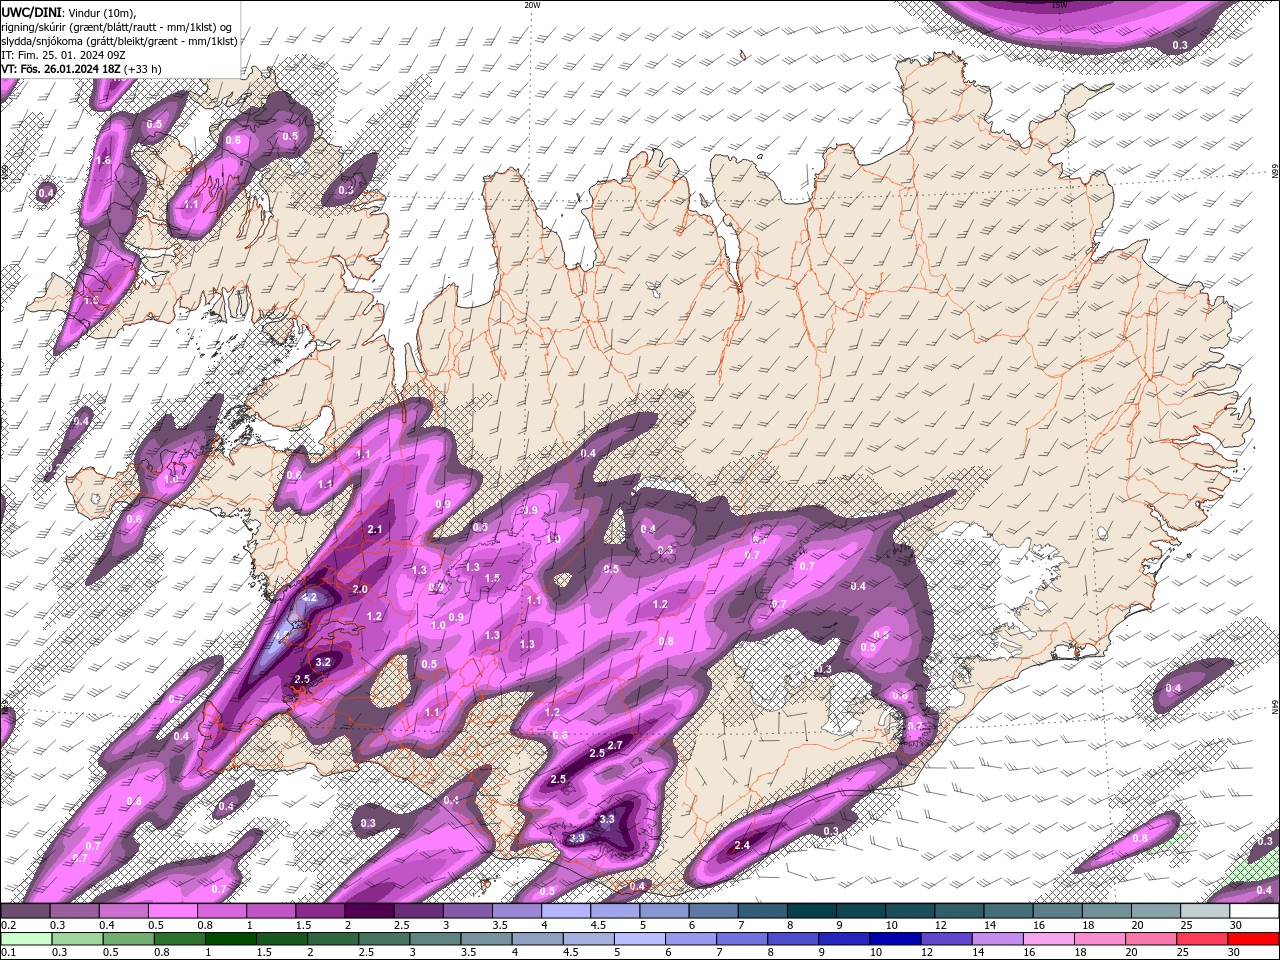Select the bright red swatch starting at 30, lower legend
The height and width of the screenshot is (960, 1280).
1254,939
